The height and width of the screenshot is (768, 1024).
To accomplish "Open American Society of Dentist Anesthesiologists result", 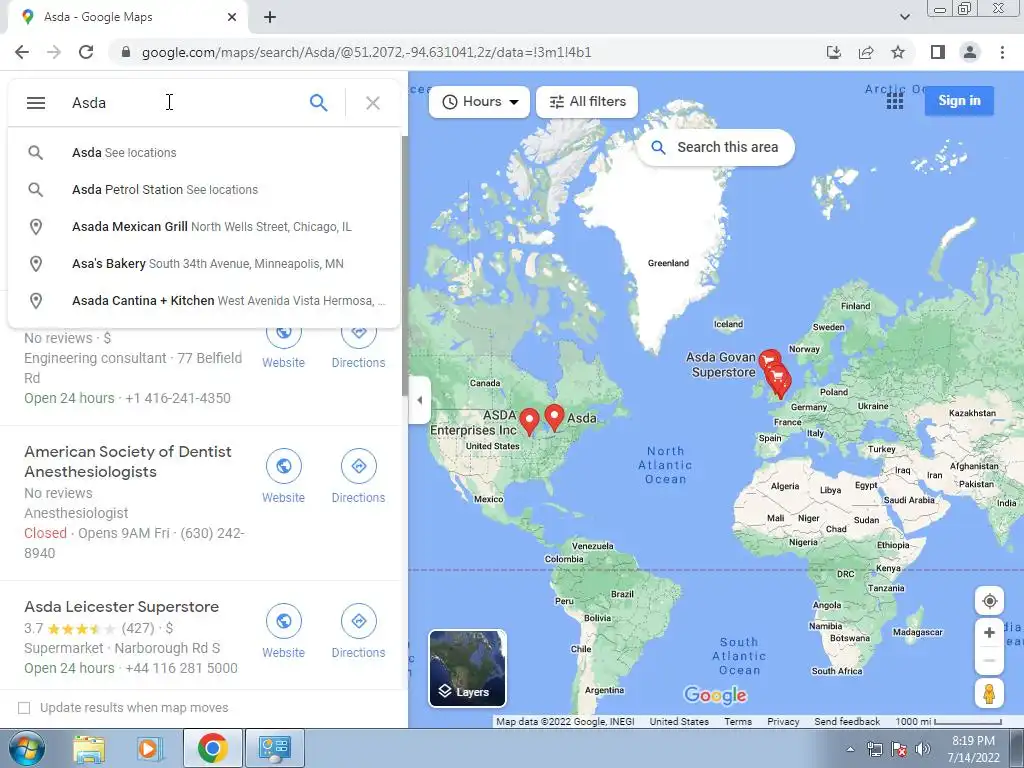I will [x=128, y=462].
